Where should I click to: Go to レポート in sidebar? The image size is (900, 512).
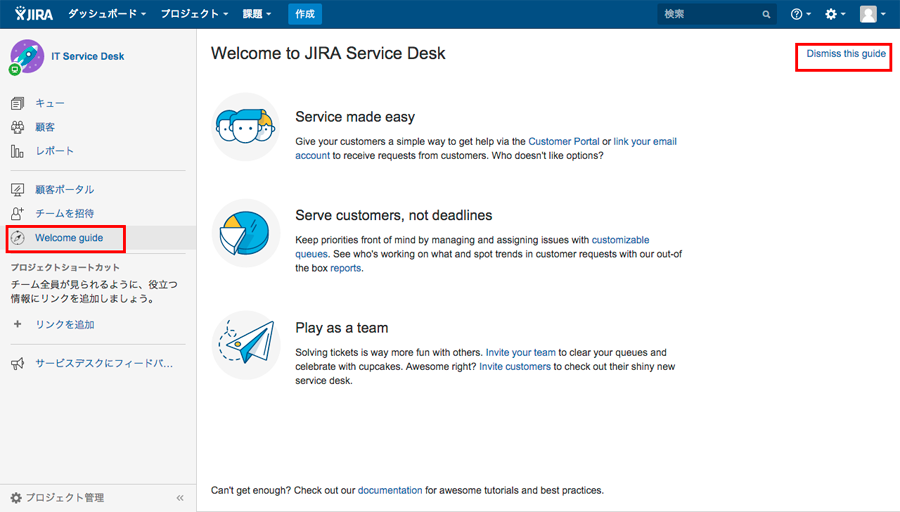55,151
